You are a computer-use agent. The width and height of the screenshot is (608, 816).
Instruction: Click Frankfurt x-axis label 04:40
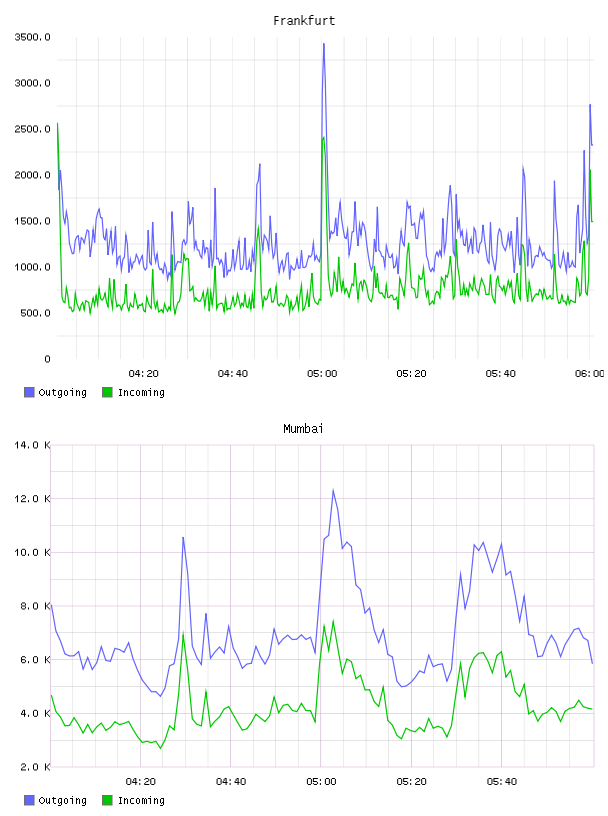click(x=233, y=374)
